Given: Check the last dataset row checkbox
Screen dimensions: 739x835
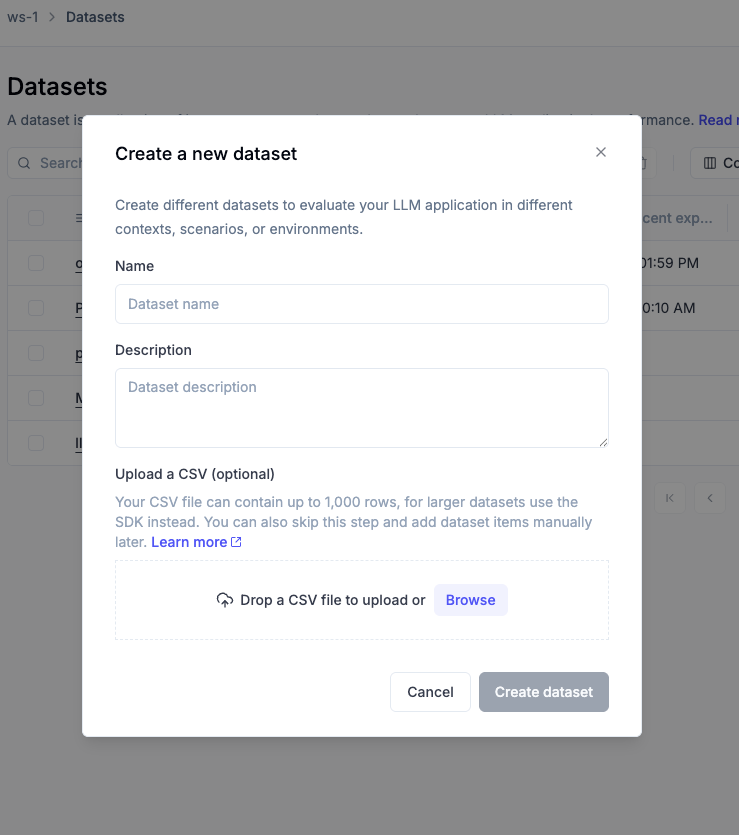Looking at the screenshot, I should pyautogui.click(x=36, y=442).
